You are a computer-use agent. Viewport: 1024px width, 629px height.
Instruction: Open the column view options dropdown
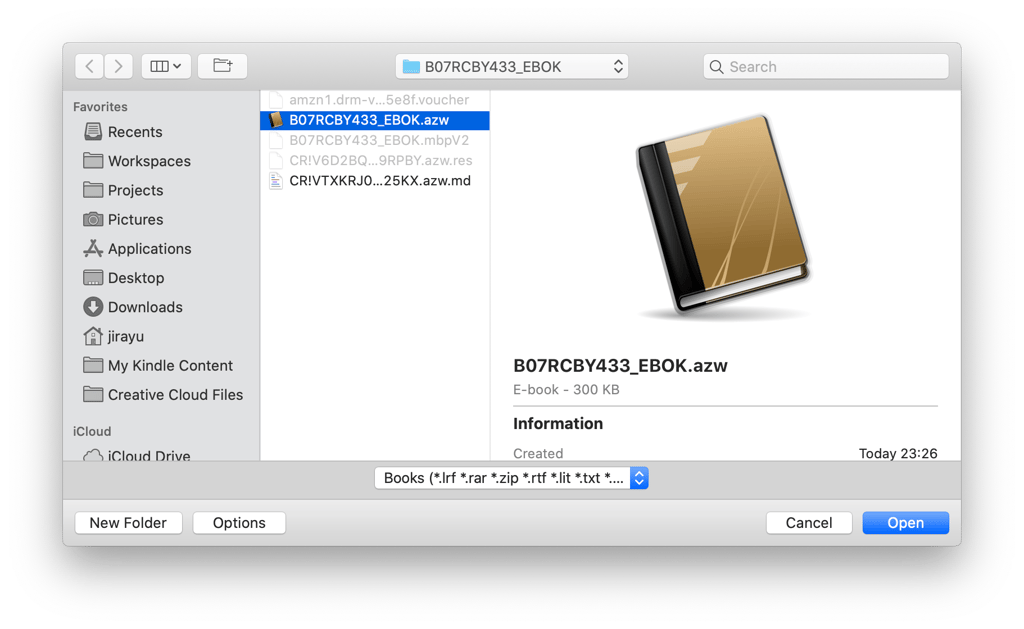[166, 67]
